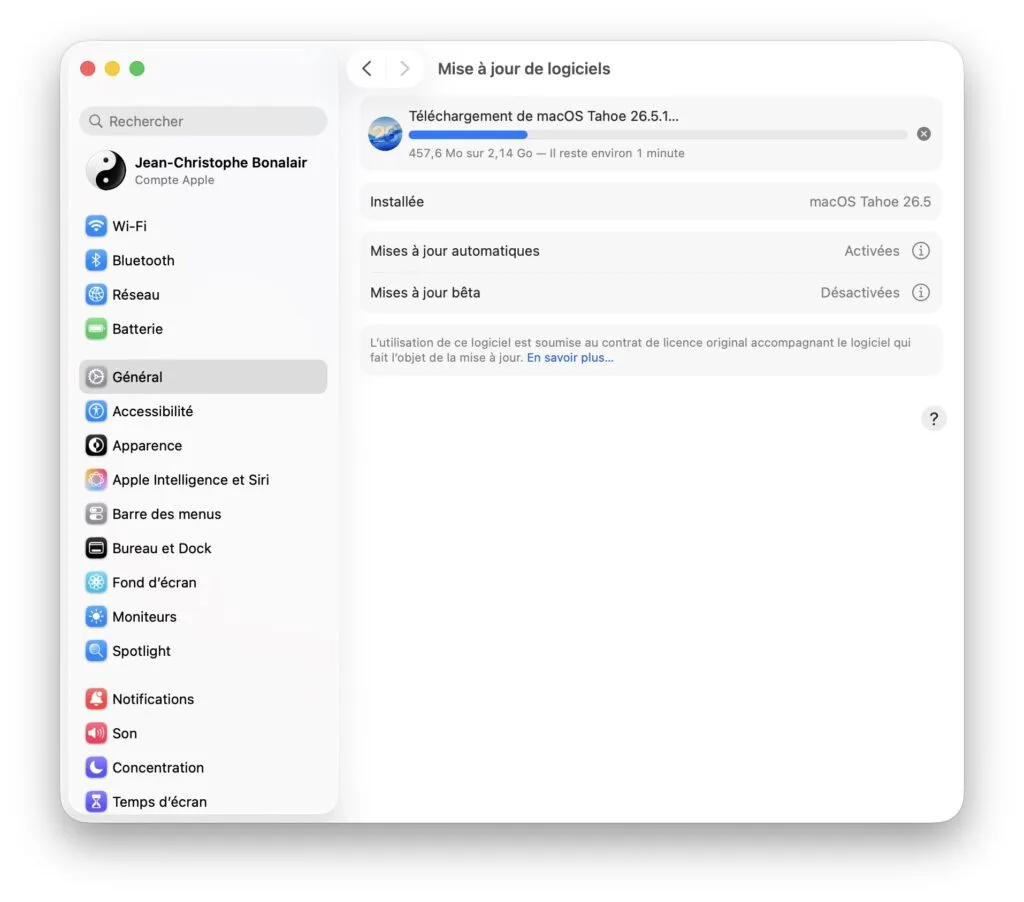Open Apparence settings
Screen dimensions: 1024x902
pyautogui.click(x=203, y=445)
